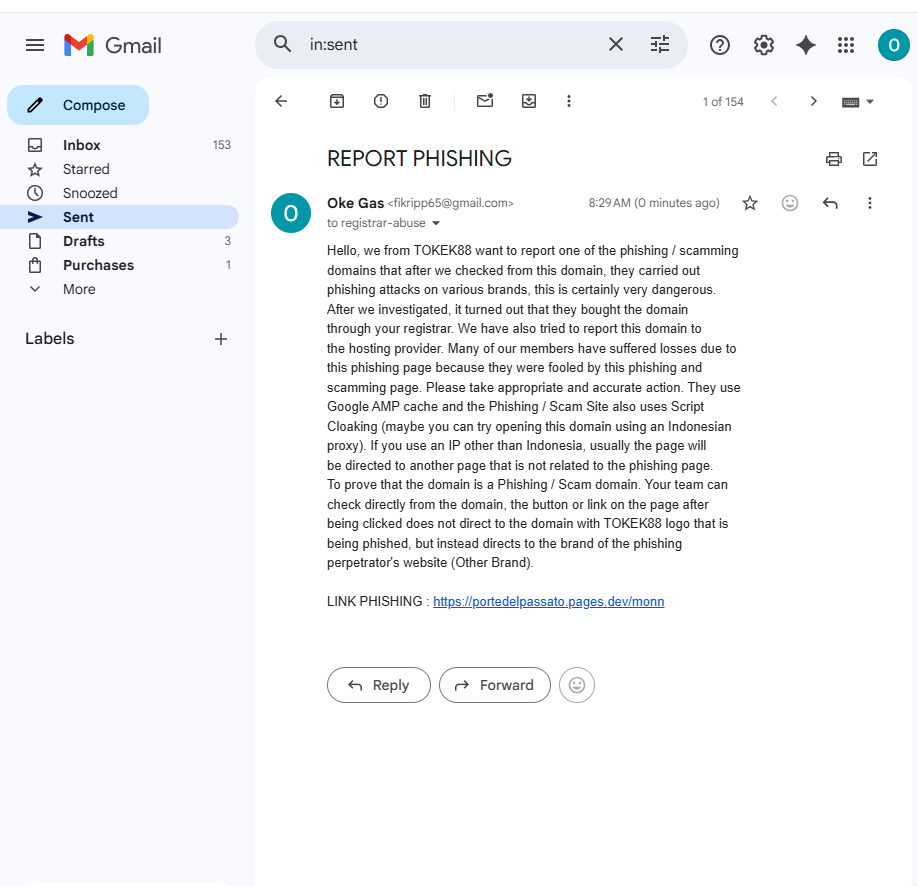Delete this email with trash icon

[x=425, y=101]
